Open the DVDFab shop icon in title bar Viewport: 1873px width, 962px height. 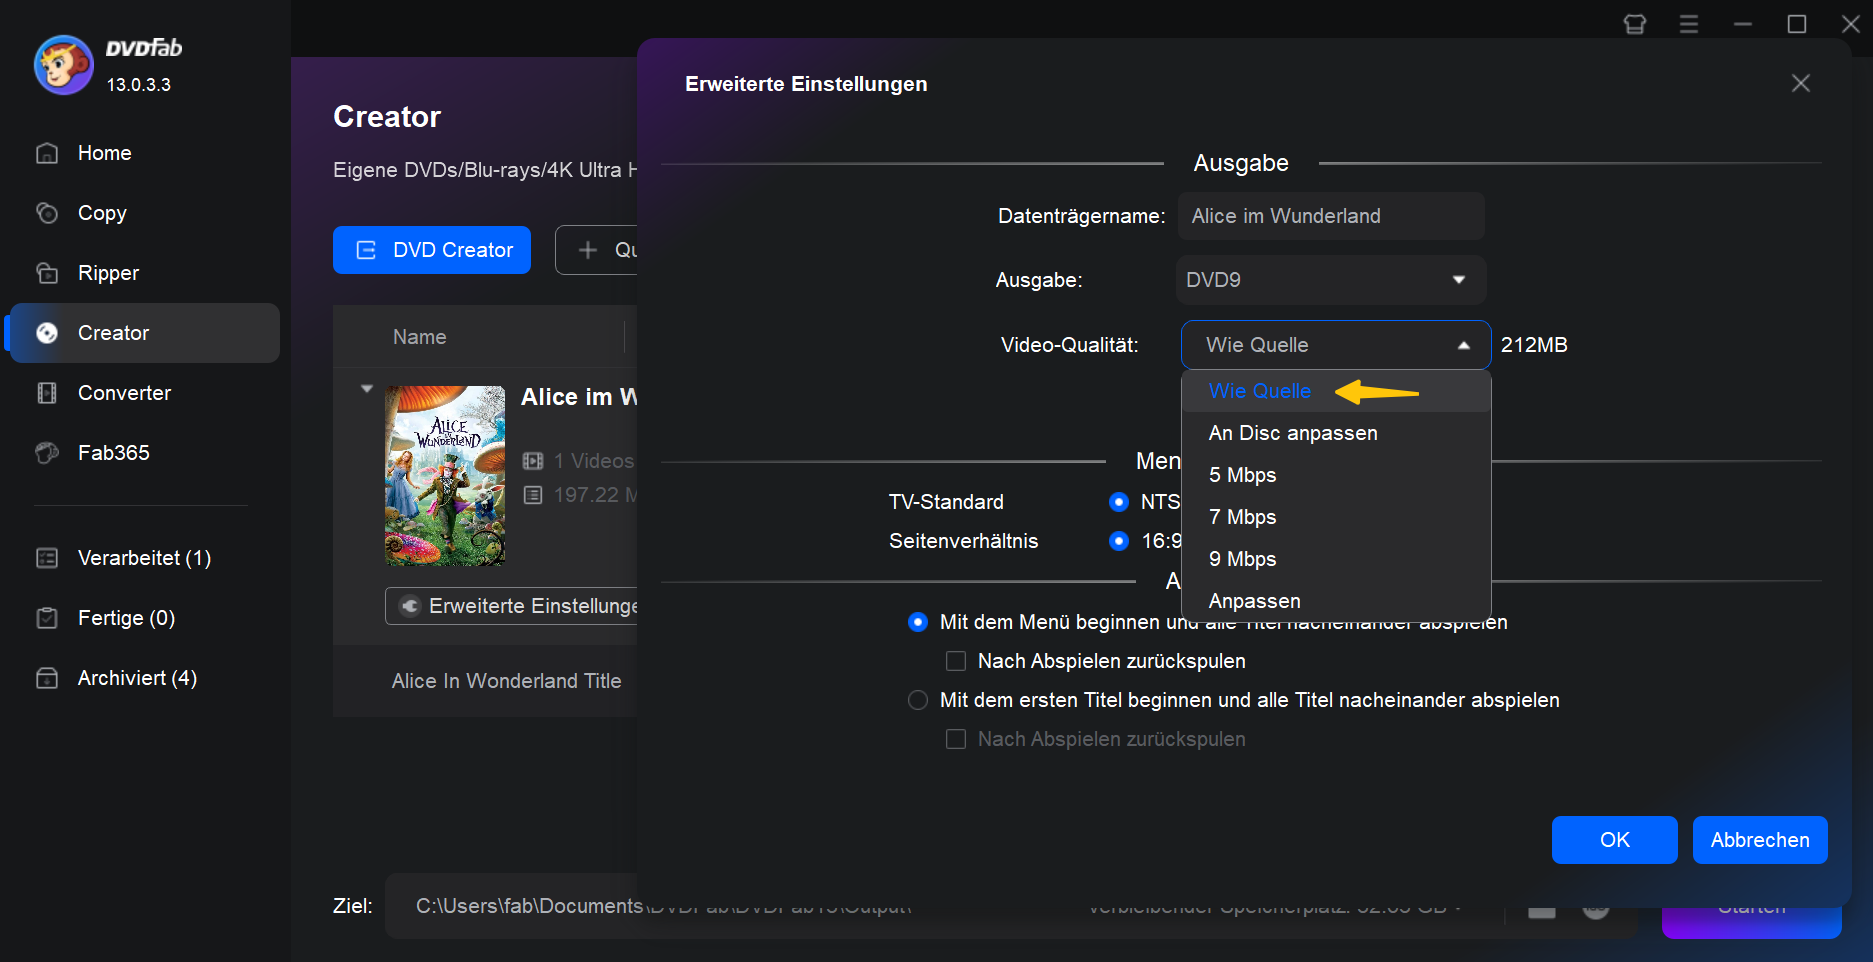click(x=1635, y=24)
